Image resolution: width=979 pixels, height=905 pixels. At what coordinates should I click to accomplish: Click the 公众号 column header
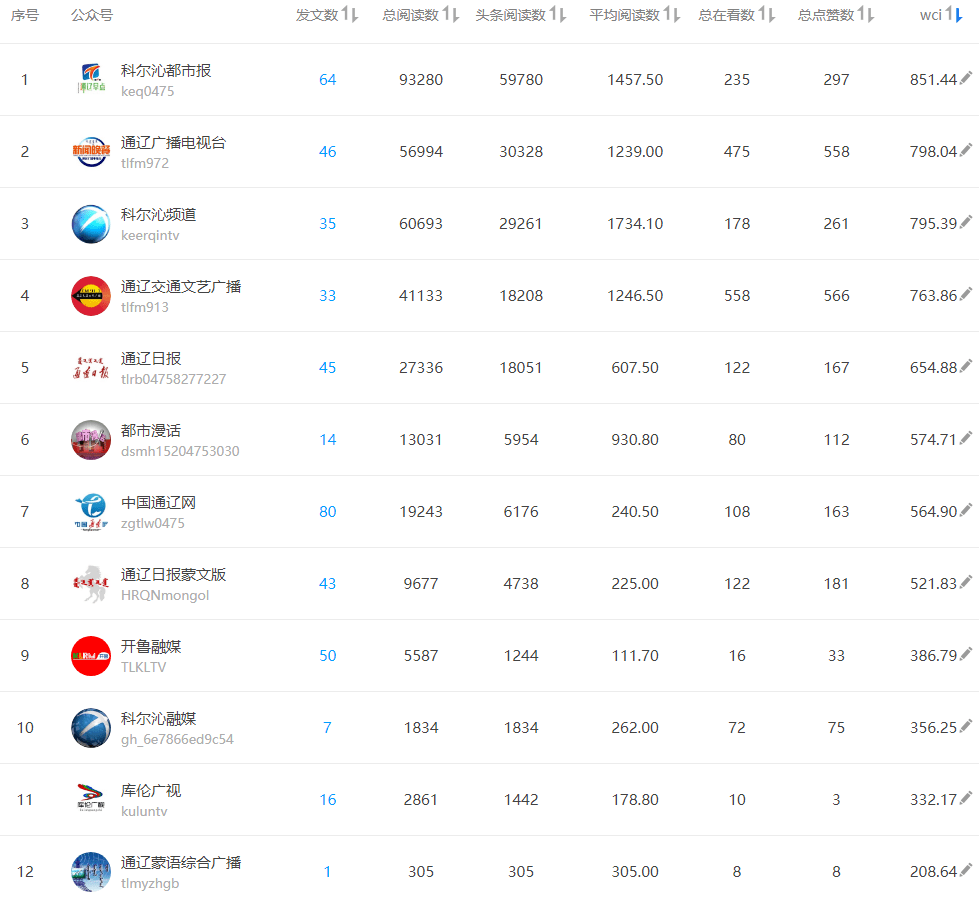[92, 15]
